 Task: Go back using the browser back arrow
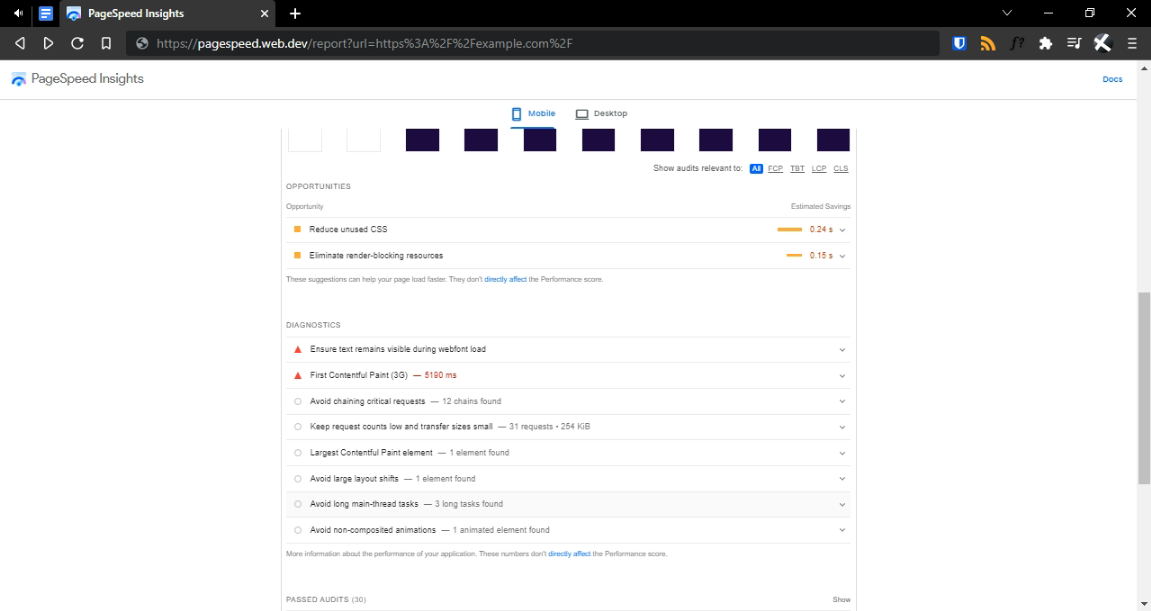point(20,44)
